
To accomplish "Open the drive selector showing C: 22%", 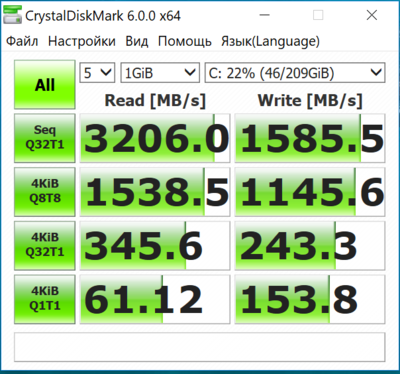I will (x=295, y=73).
